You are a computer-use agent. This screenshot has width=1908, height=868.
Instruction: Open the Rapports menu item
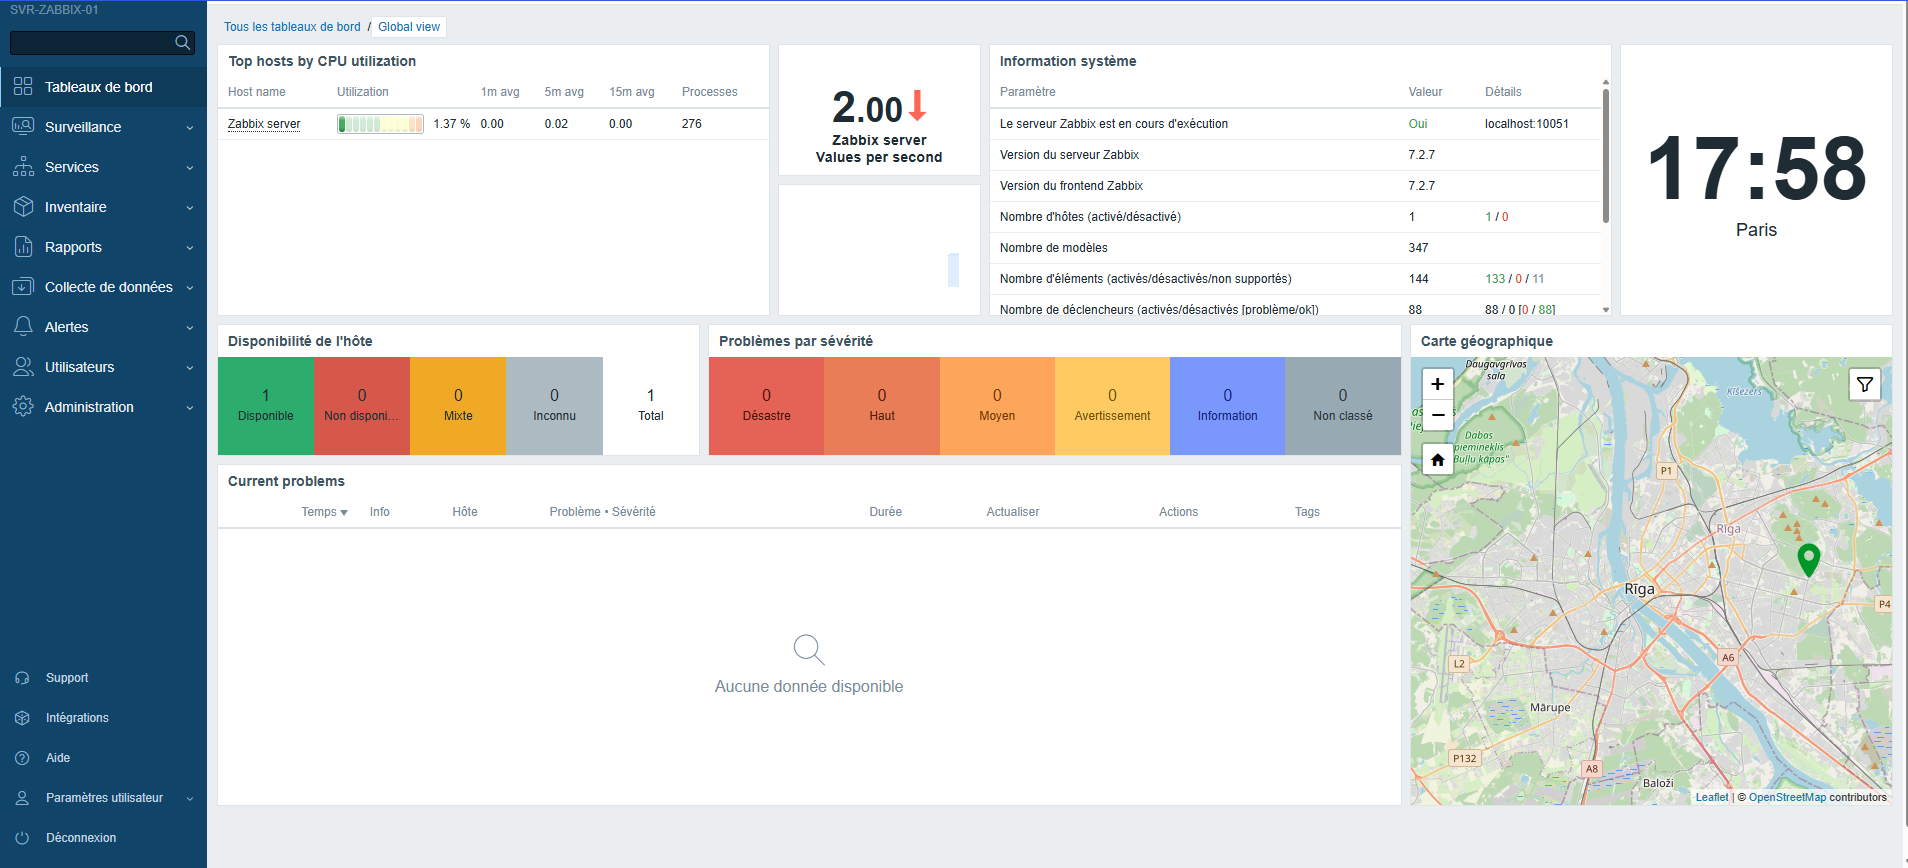[x=103, y=247]
